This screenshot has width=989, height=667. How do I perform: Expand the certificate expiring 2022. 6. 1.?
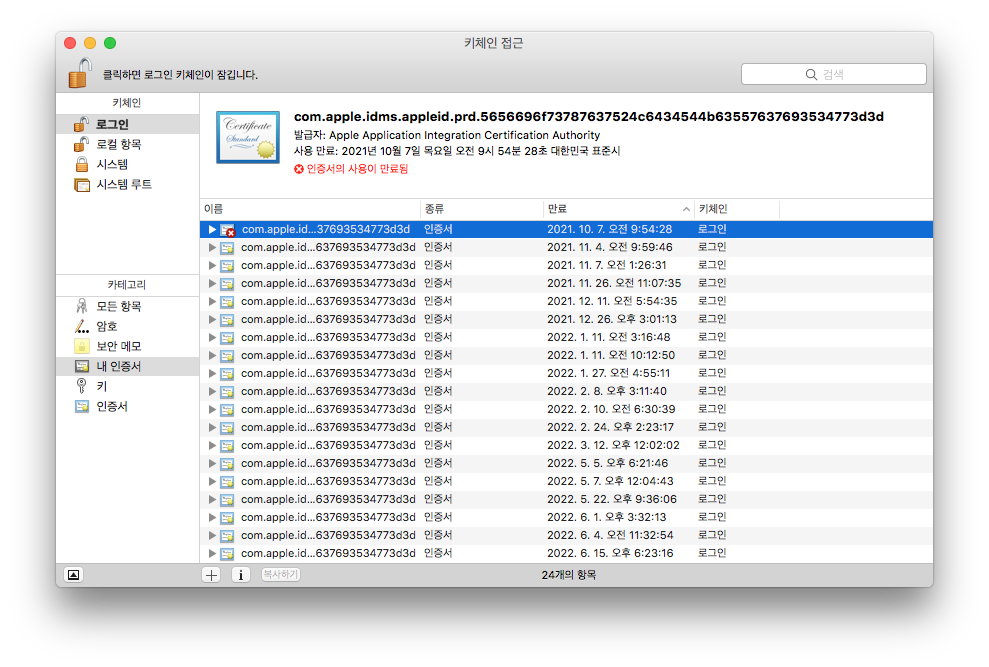point(213,517)
